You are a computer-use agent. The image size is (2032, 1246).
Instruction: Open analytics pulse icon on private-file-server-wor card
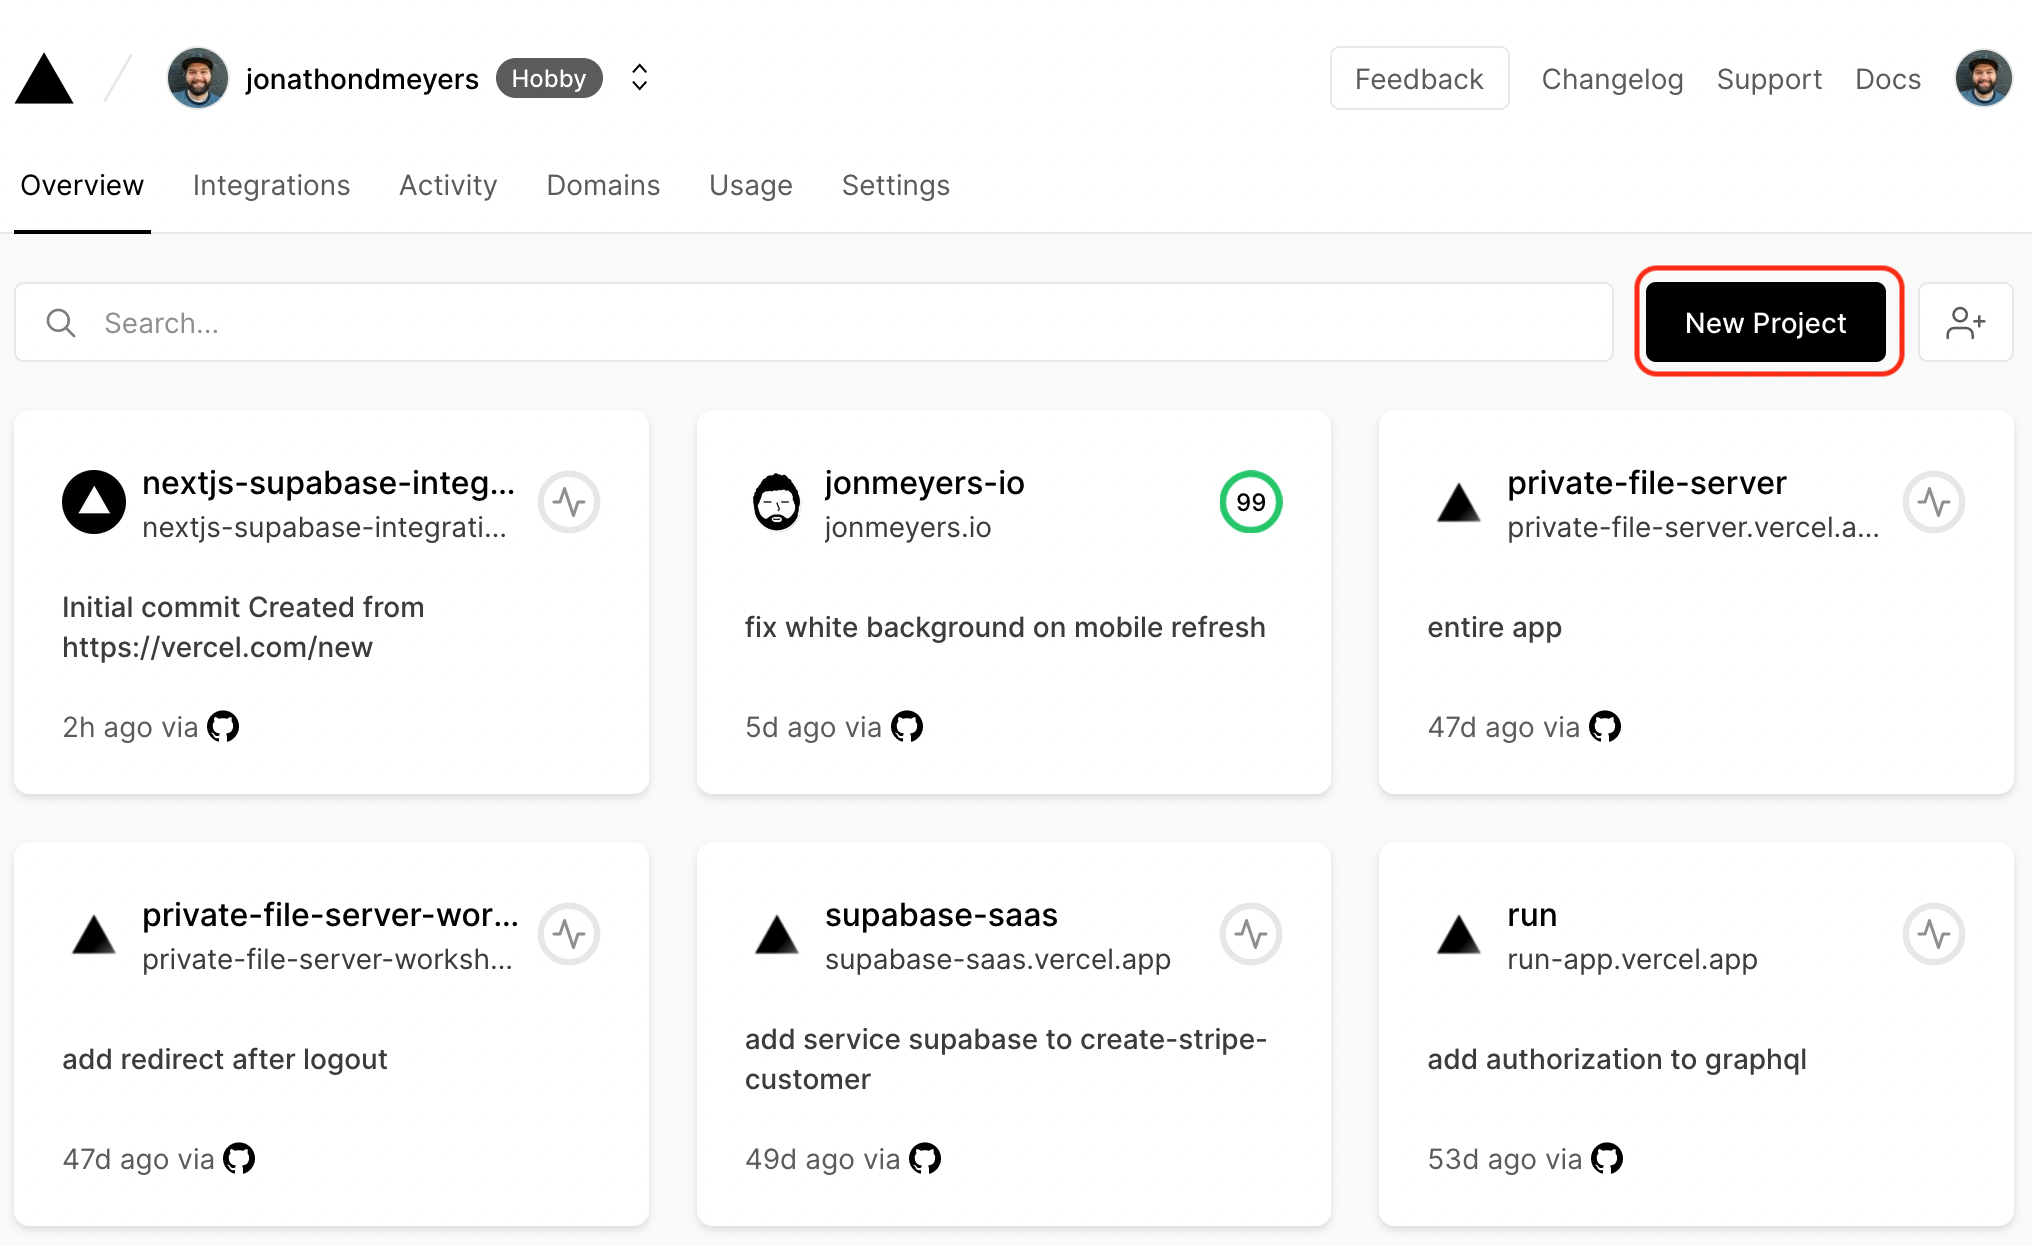[569, 934]
